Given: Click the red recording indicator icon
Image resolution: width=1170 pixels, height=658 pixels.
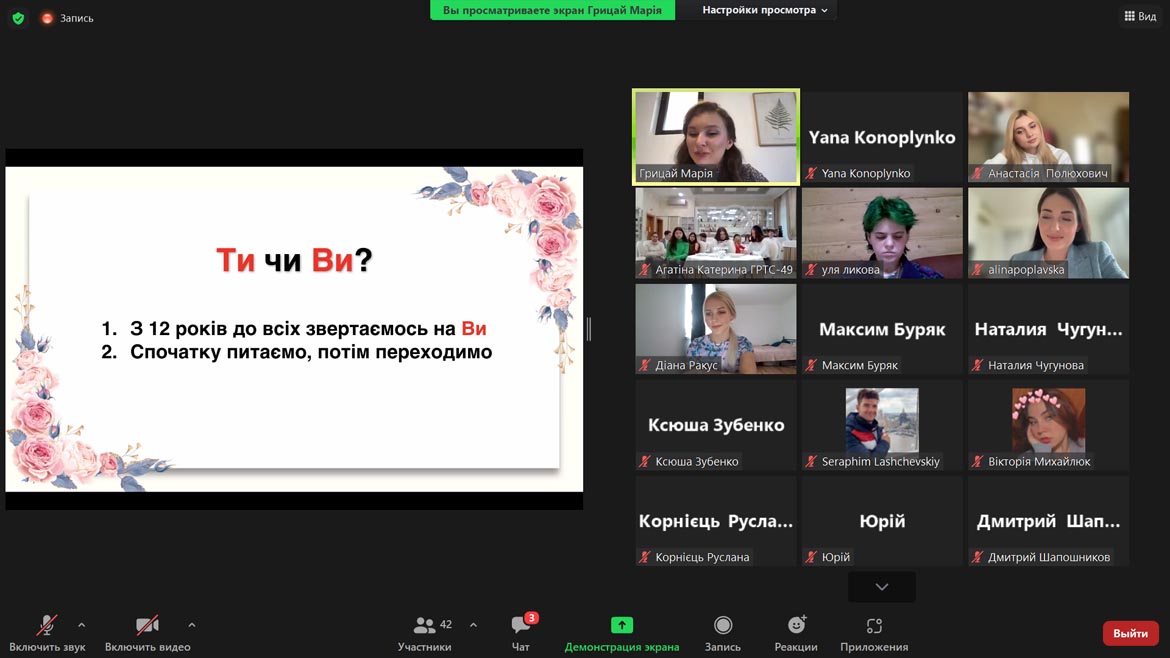Looking at the screenshot, I should point(47,18).
